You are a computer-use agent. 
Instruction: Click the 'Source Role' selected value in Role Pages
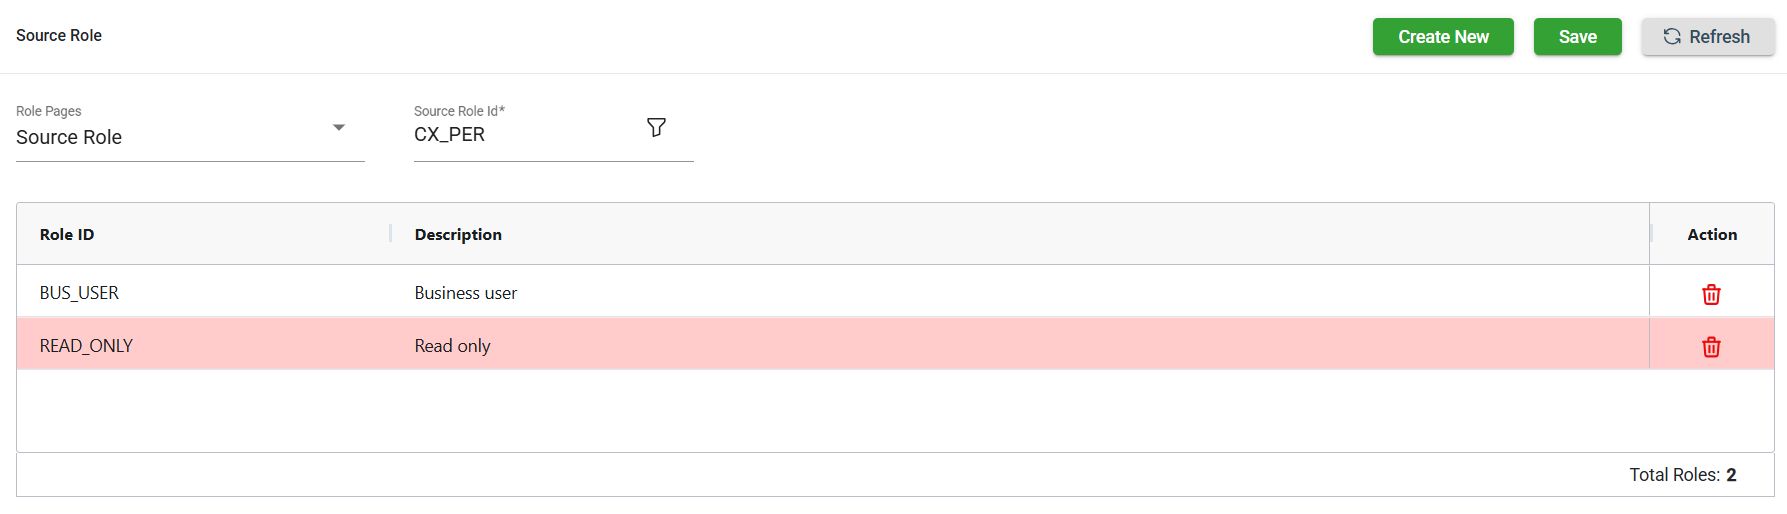coord(69,137)
